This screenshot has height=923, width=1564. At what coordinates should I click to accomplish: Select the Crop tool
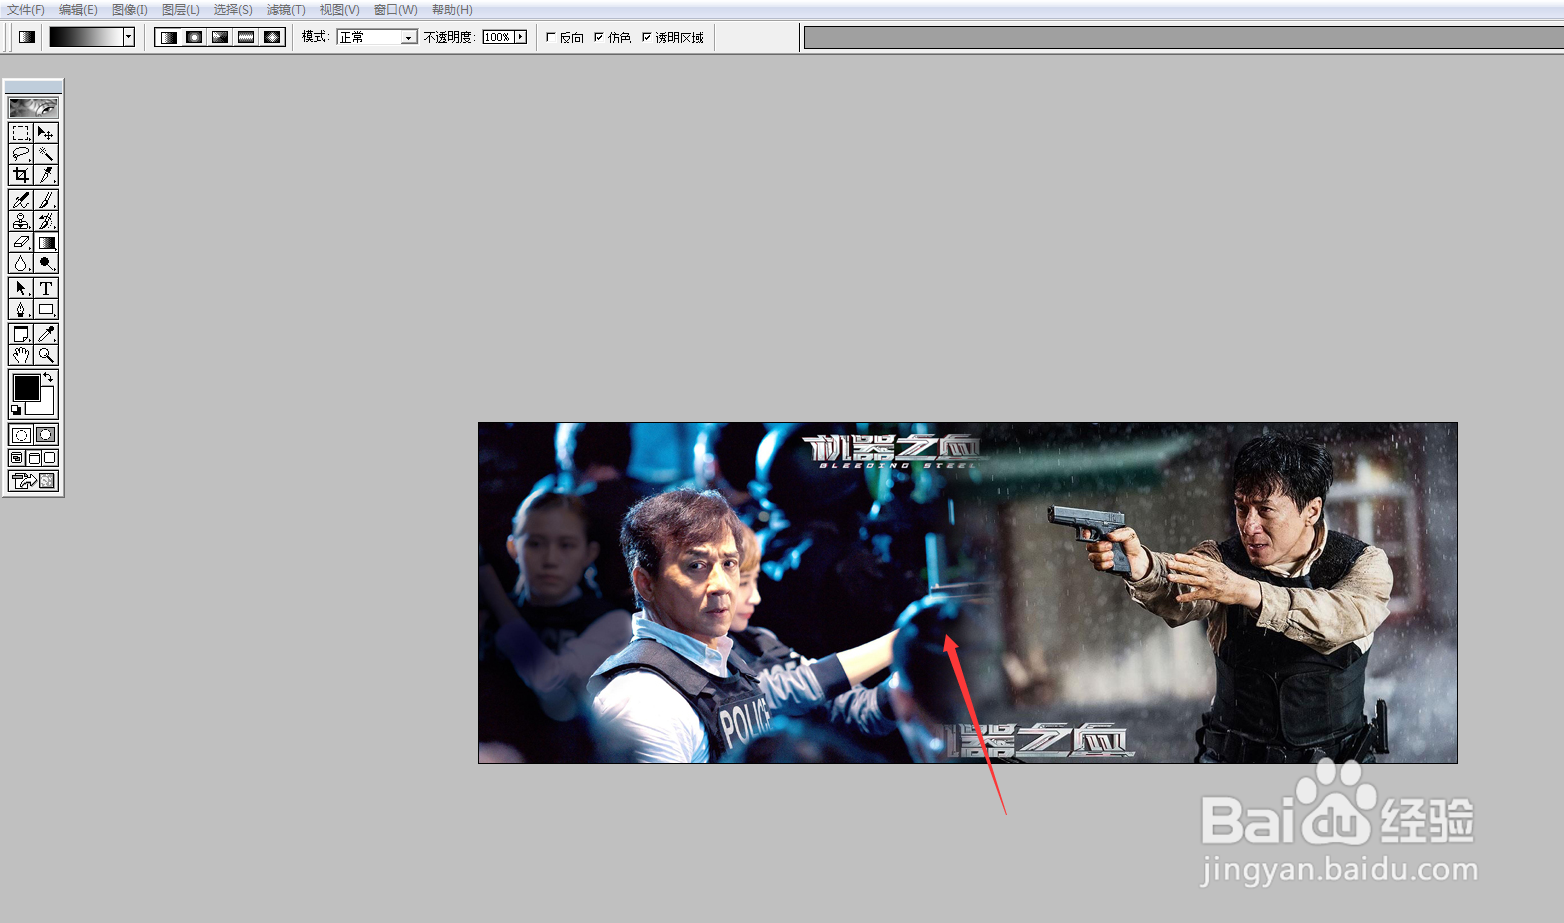click(x=20, y=175)
